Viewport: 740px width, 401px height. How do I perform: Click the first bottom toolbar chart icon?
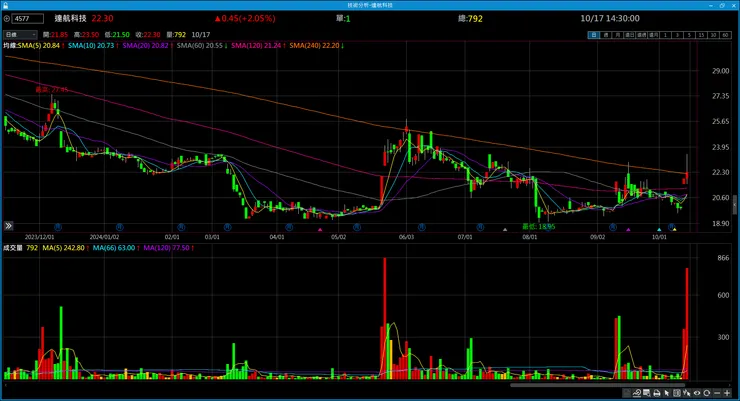[x=626, y=393]
